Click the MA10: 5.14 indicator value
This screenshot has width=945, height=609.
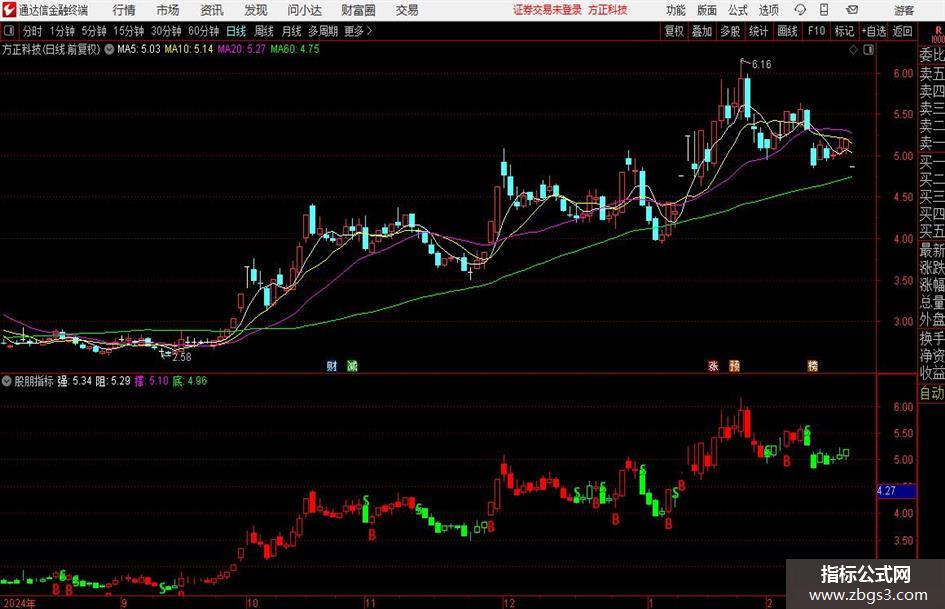click(189, 49)
